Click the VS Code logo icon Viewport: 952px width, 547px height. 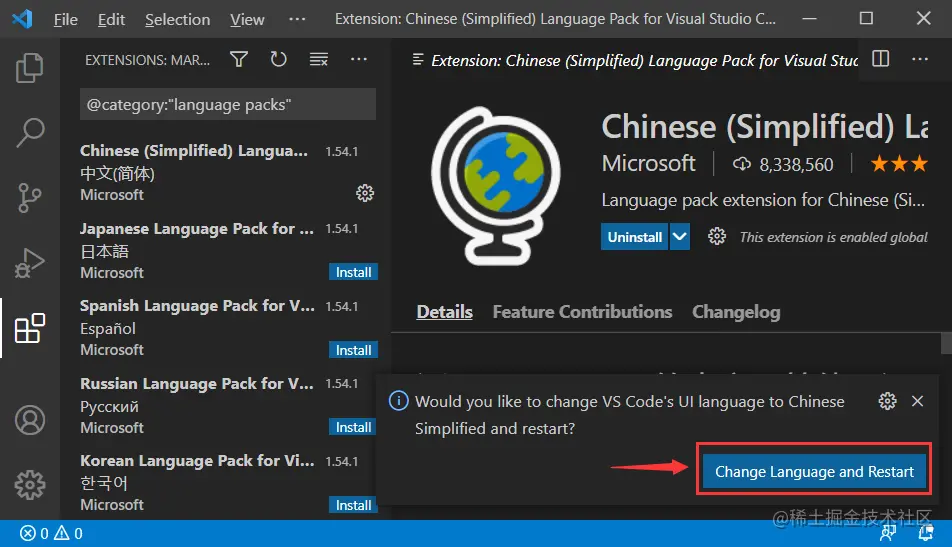[22, 19]
